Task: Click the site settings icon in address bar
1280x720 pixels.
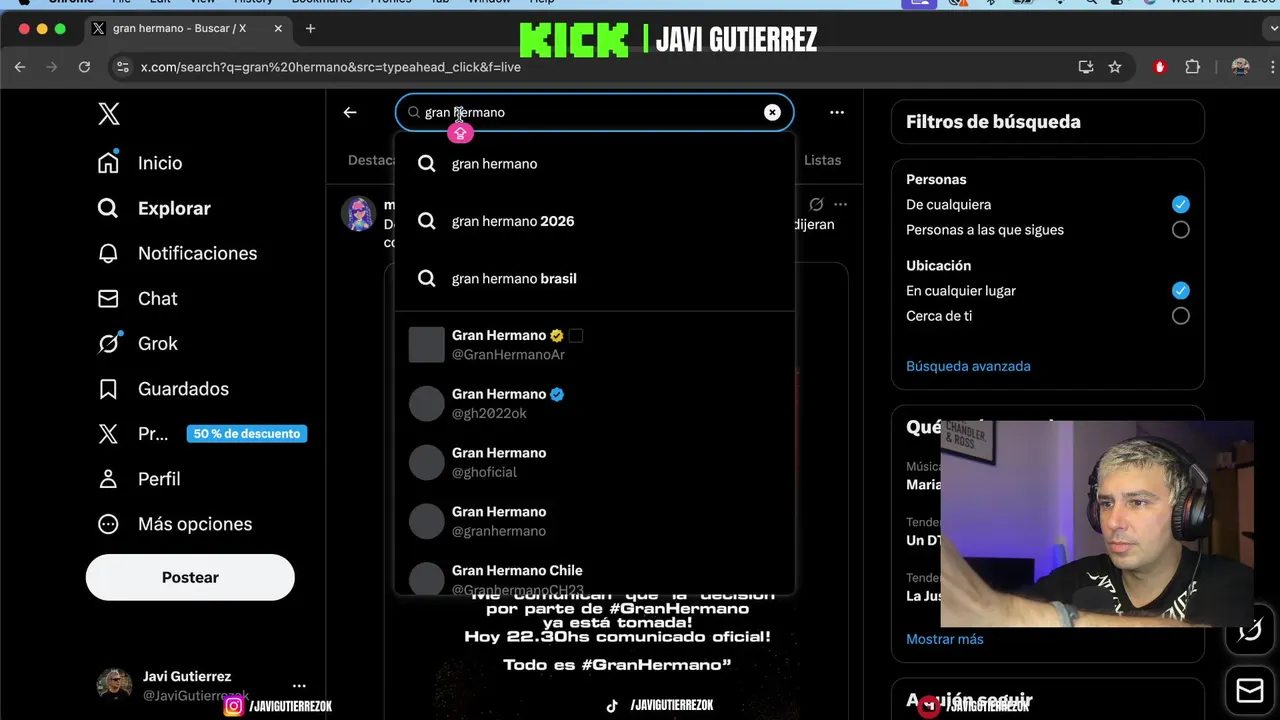Action: [x=123, y=67]
